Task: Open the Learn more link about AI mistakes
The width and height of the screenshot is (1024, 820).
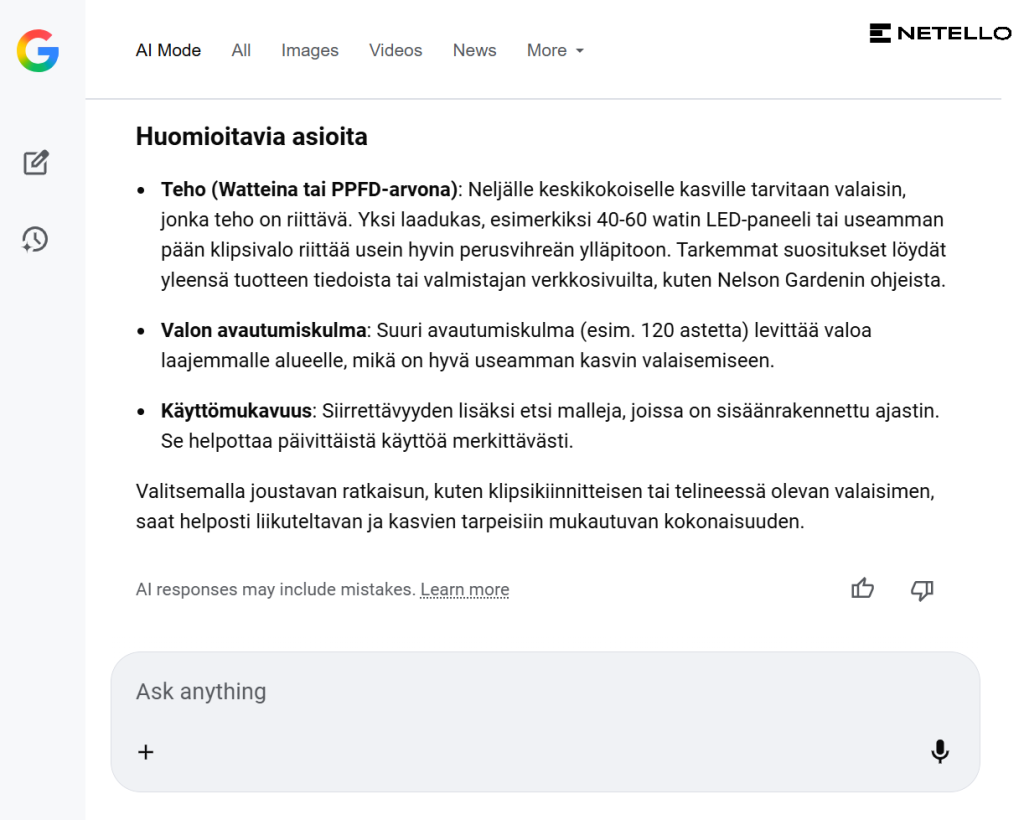Action: click(464, 590)
